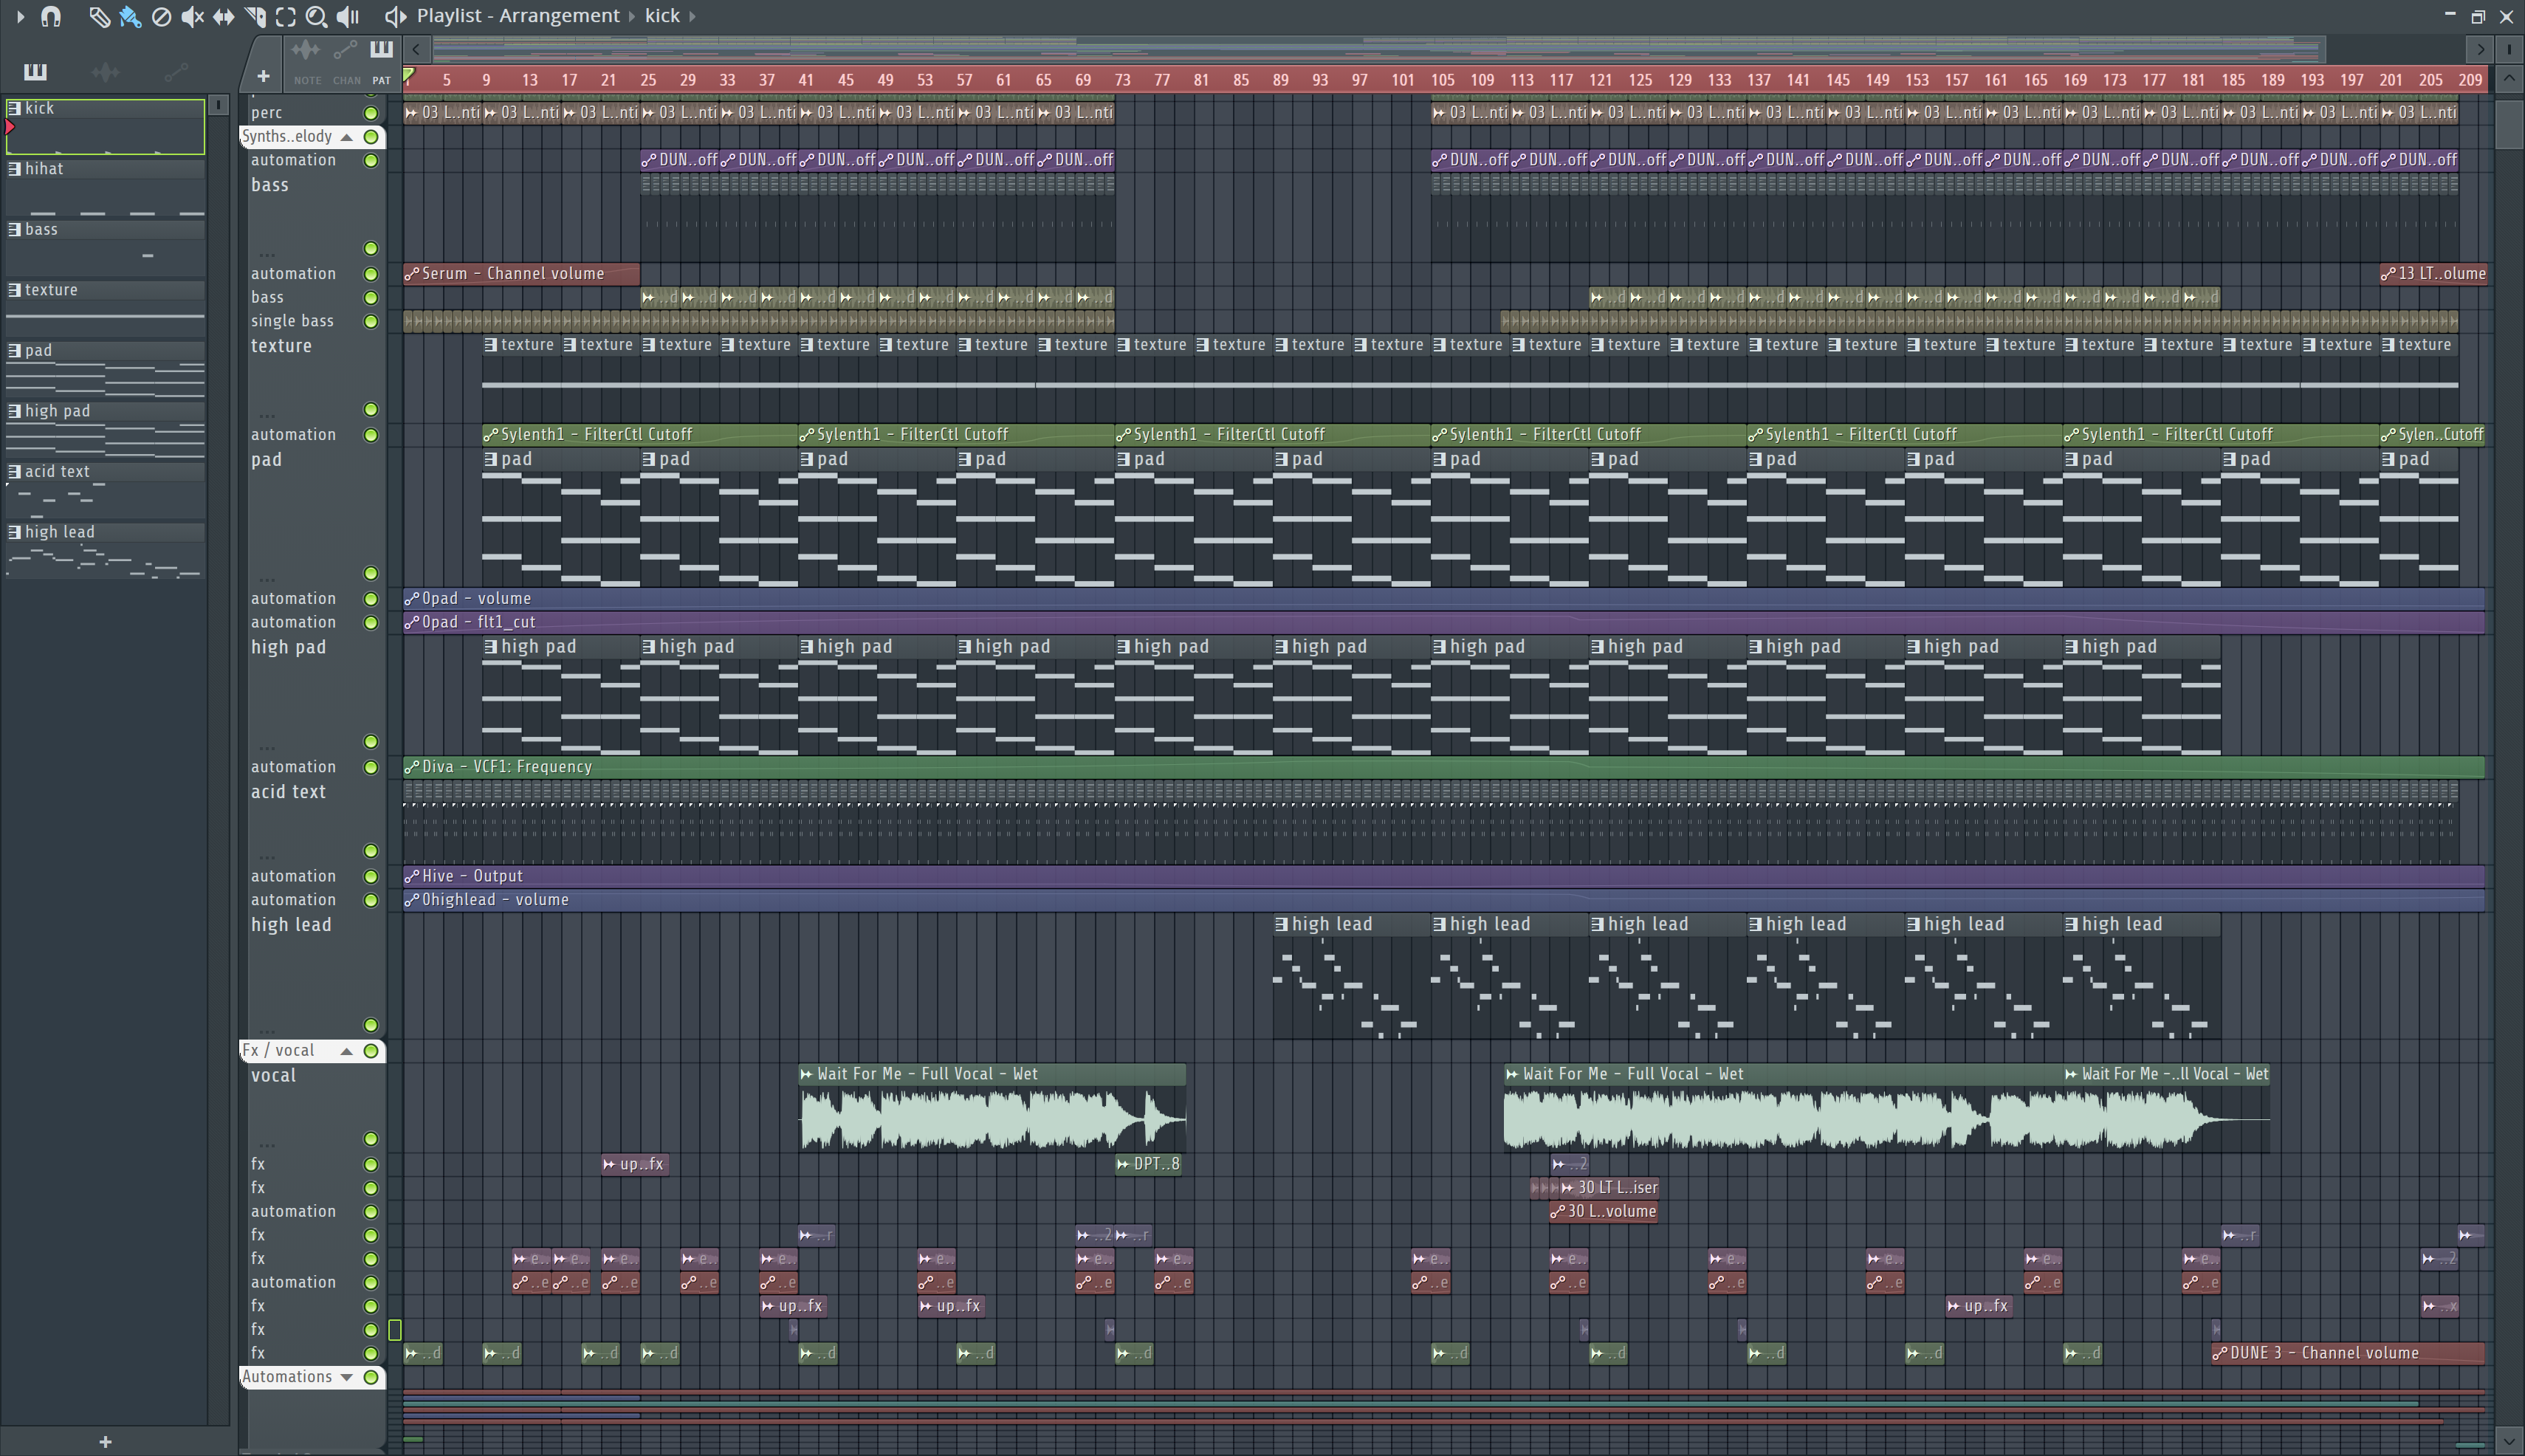Open arrow after Arrangement in title

(x=632, y=16)
